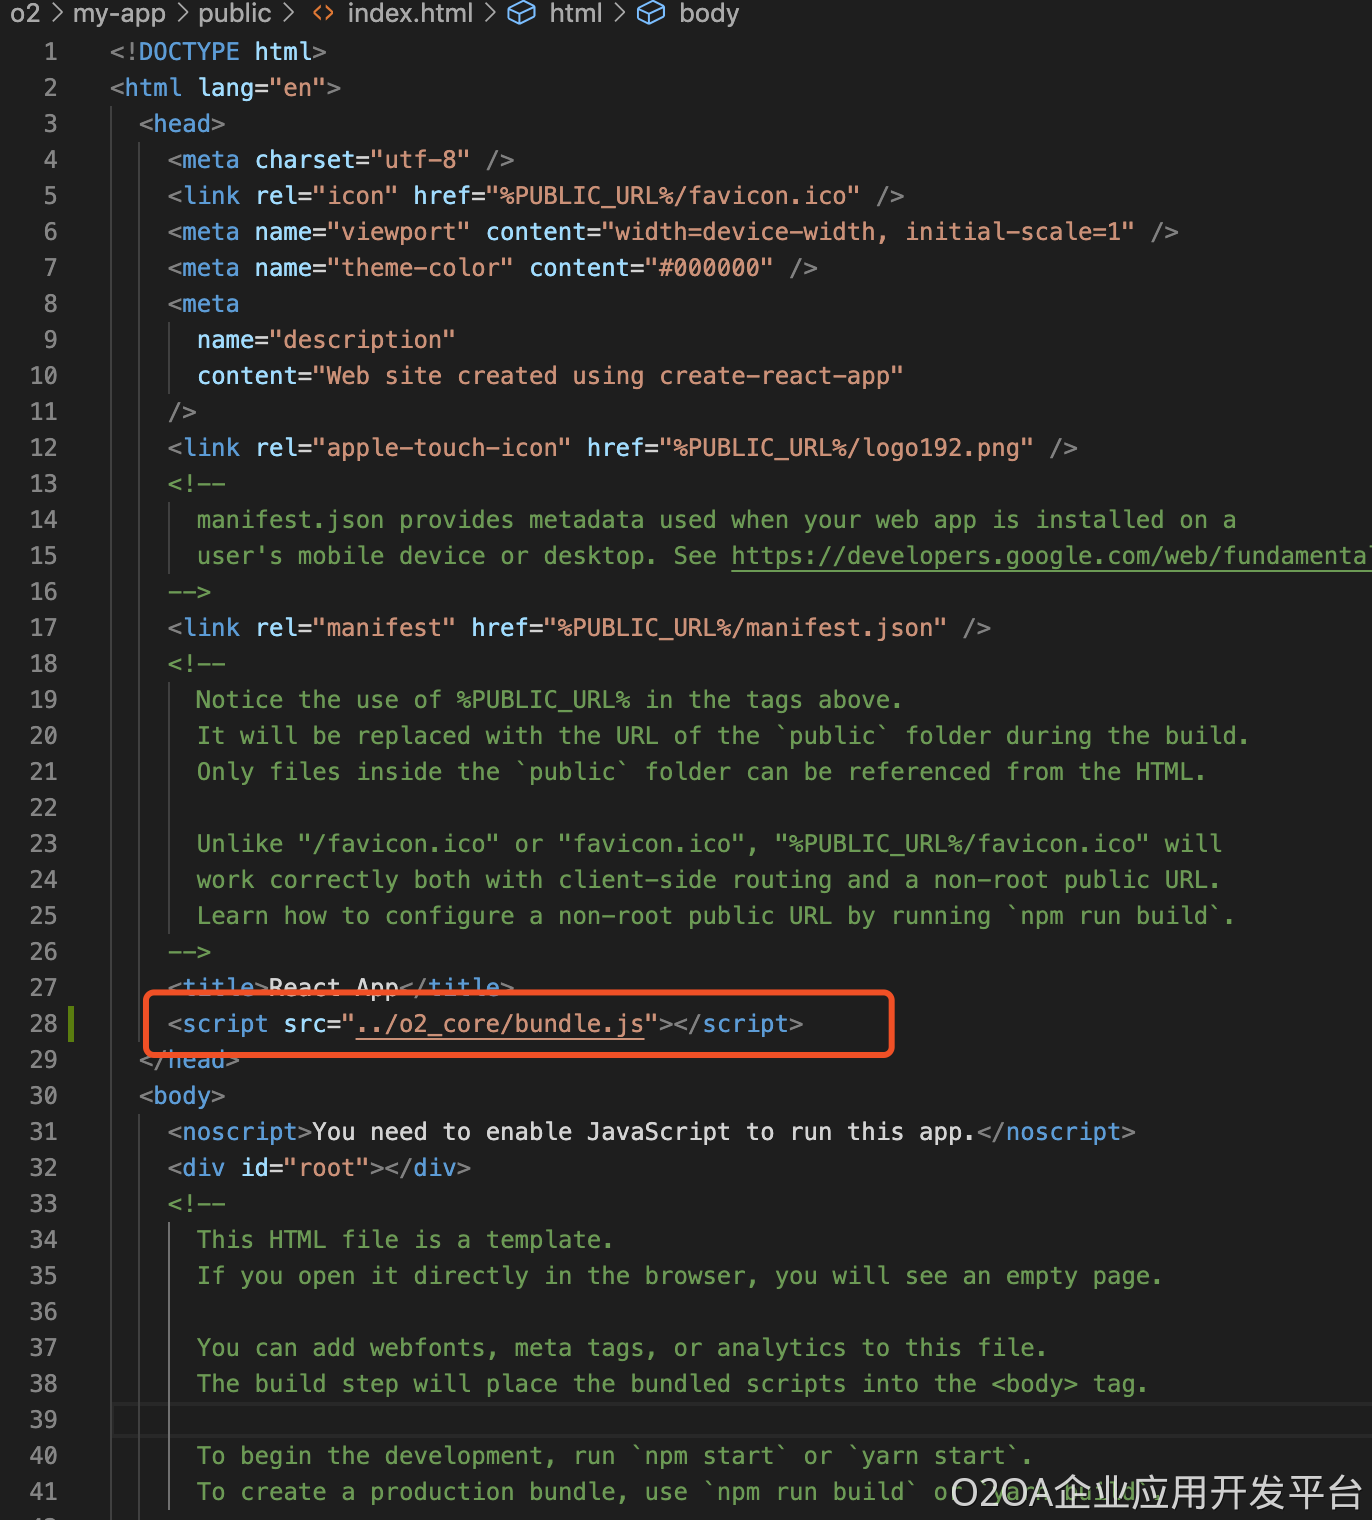Click the cube icon before html breadcrumb
Image resolution: width=1372 pixels, height=1520 pixels.
click(521, 13)
